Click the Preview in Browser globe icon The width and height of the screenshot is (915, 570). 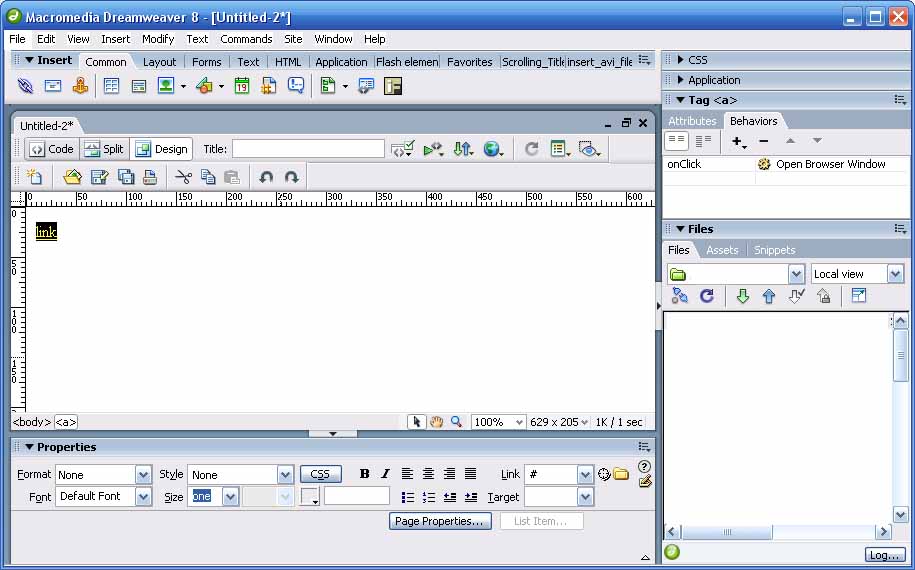point(493,149)
